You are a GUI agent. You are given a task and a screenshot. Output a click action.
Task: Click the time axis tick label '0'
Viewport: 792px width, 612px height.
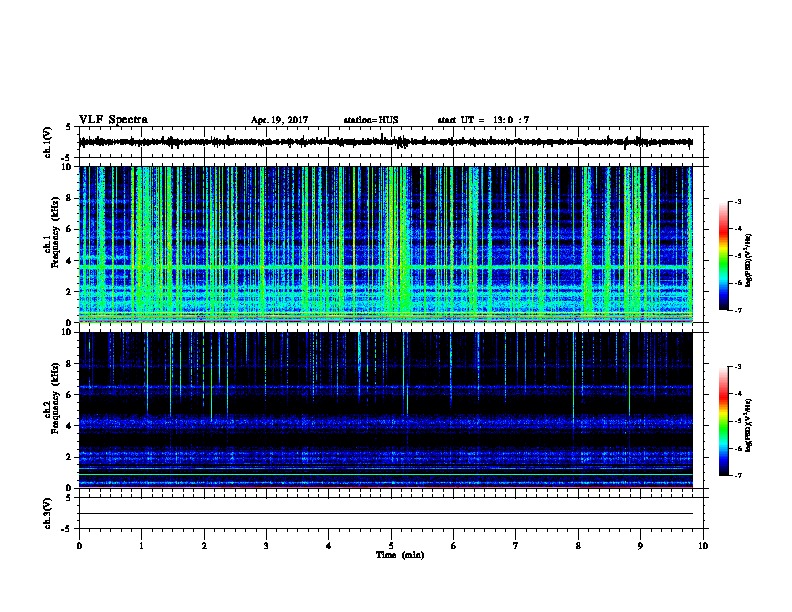click(79, 545)
